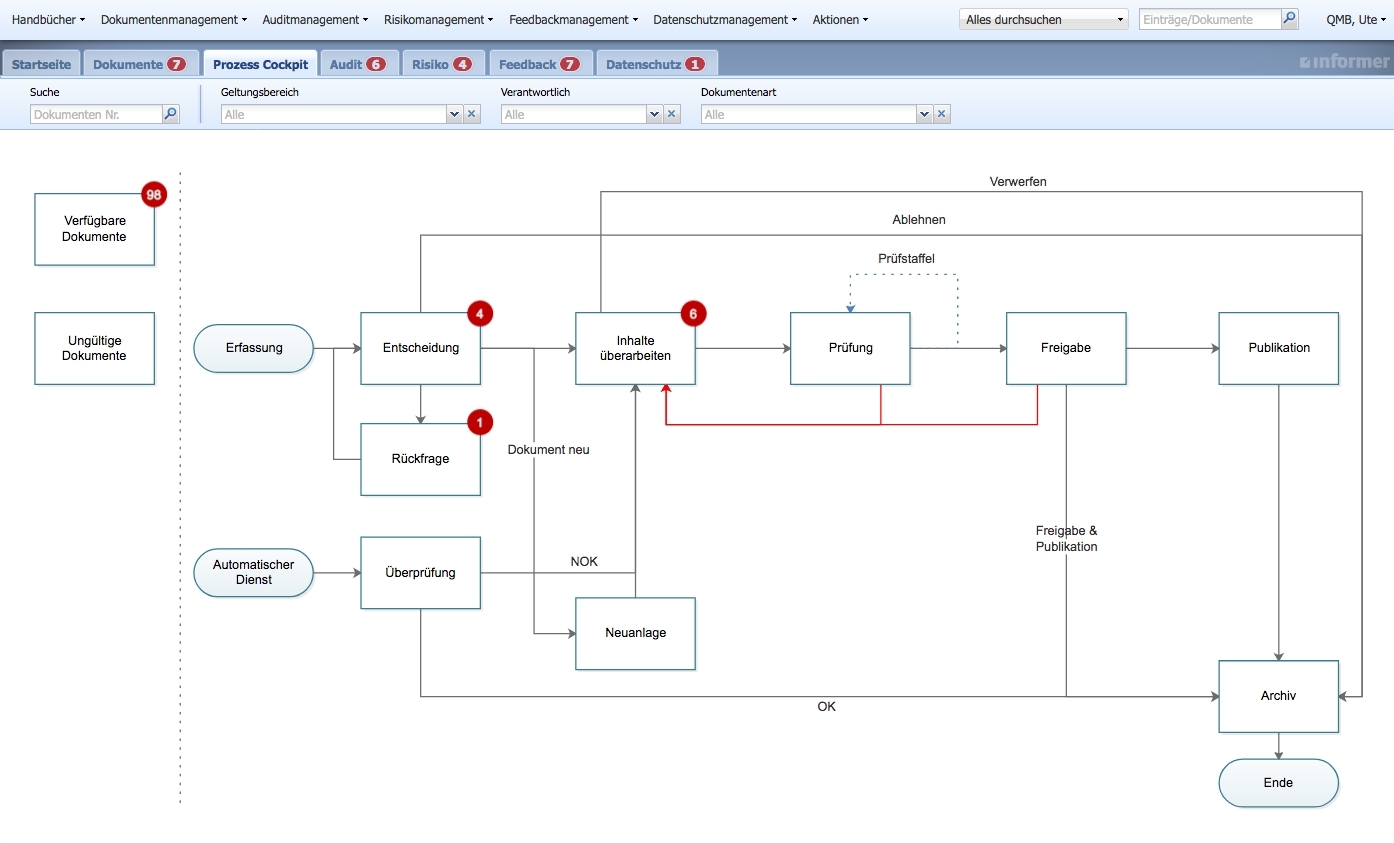1394x843 pixels.
Task: Select the Archiv process step
Action: [1279, 696]
